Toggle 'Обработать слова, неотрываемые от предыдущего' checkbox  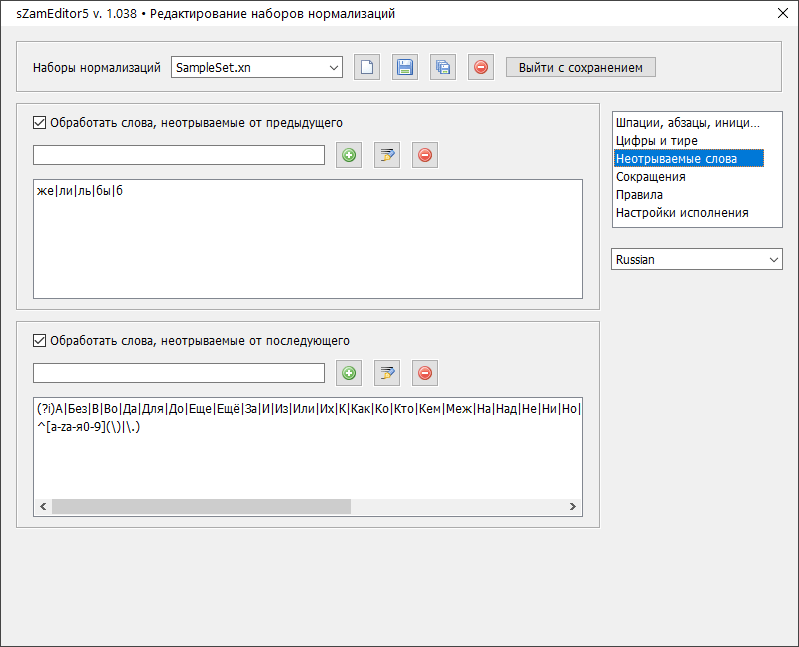[x=40, y=123]
